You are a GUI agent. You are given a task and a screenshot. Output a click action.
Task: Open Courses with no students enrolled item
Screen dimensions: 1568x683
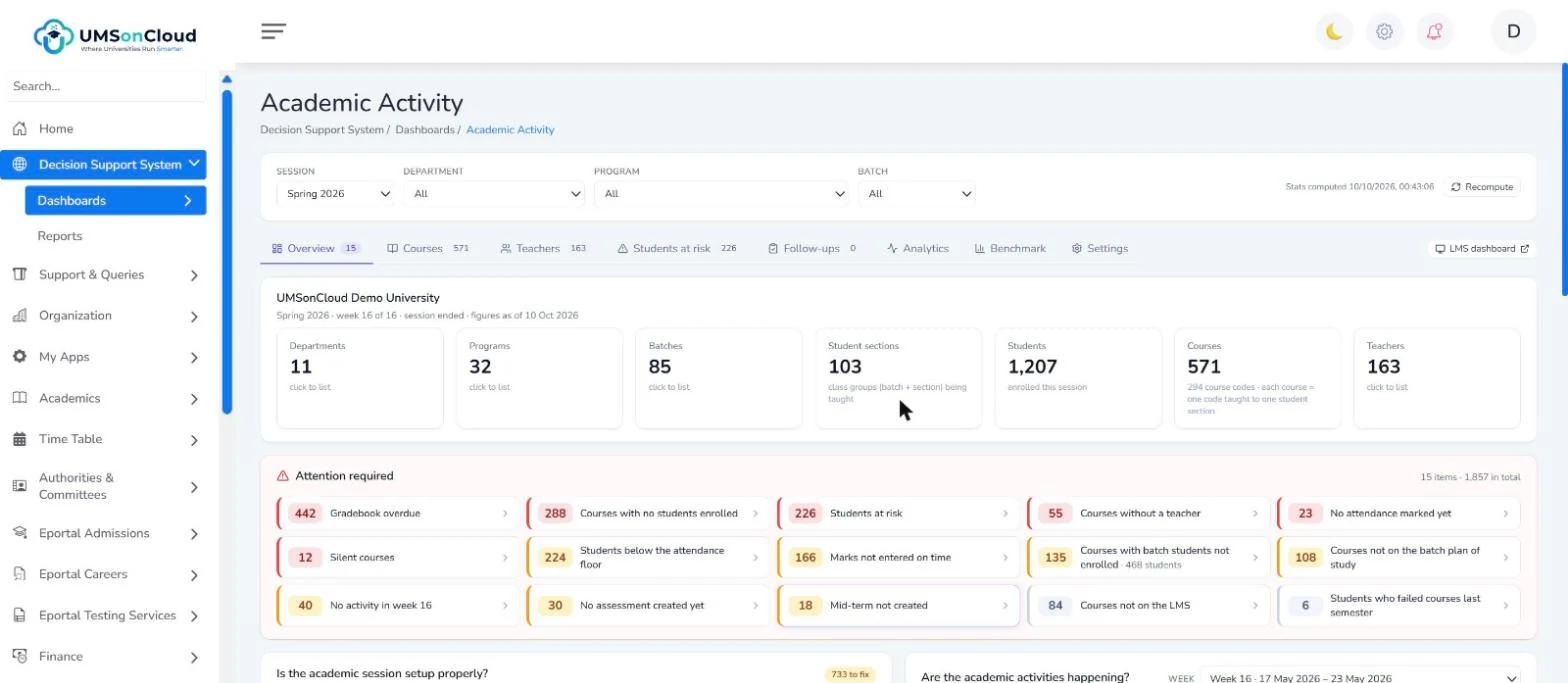click(x=648, y=513)
